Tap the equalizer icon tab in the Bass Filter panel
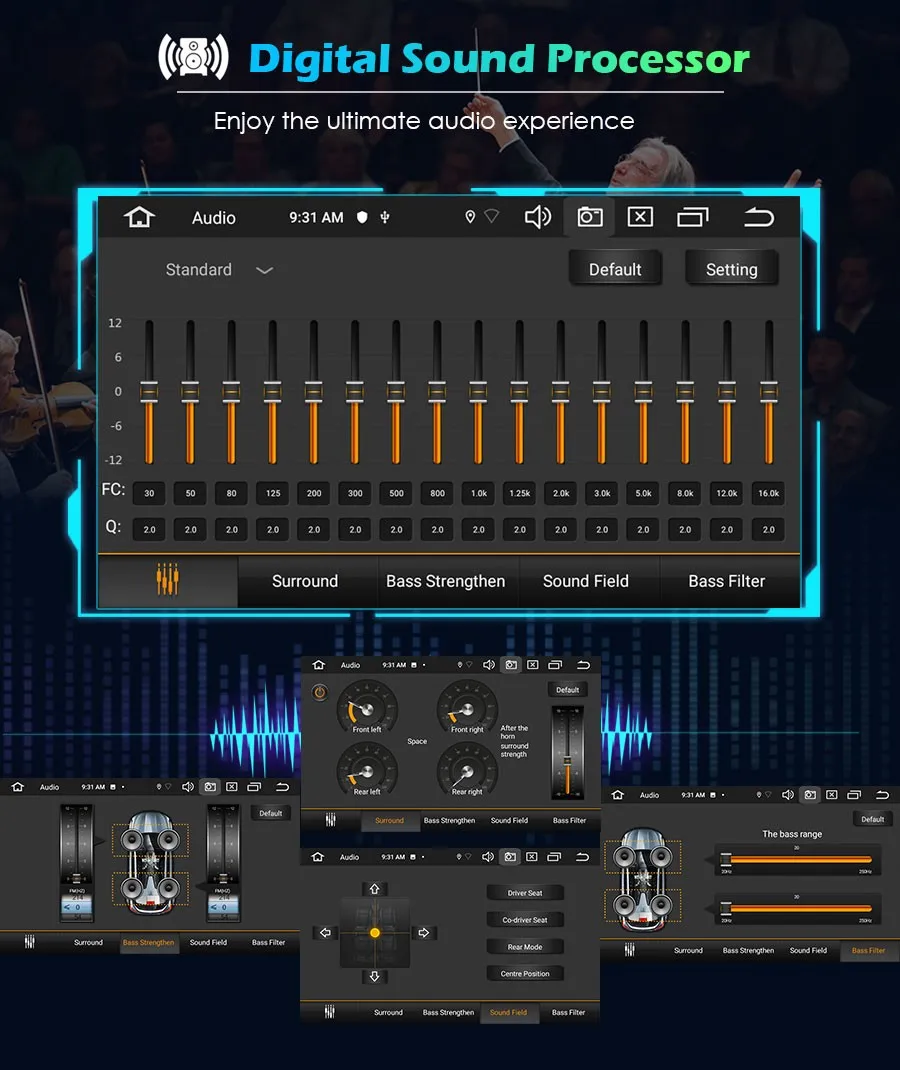This screenshot has width=900, height=1070. pyautogui.click(x=630, y=949)
